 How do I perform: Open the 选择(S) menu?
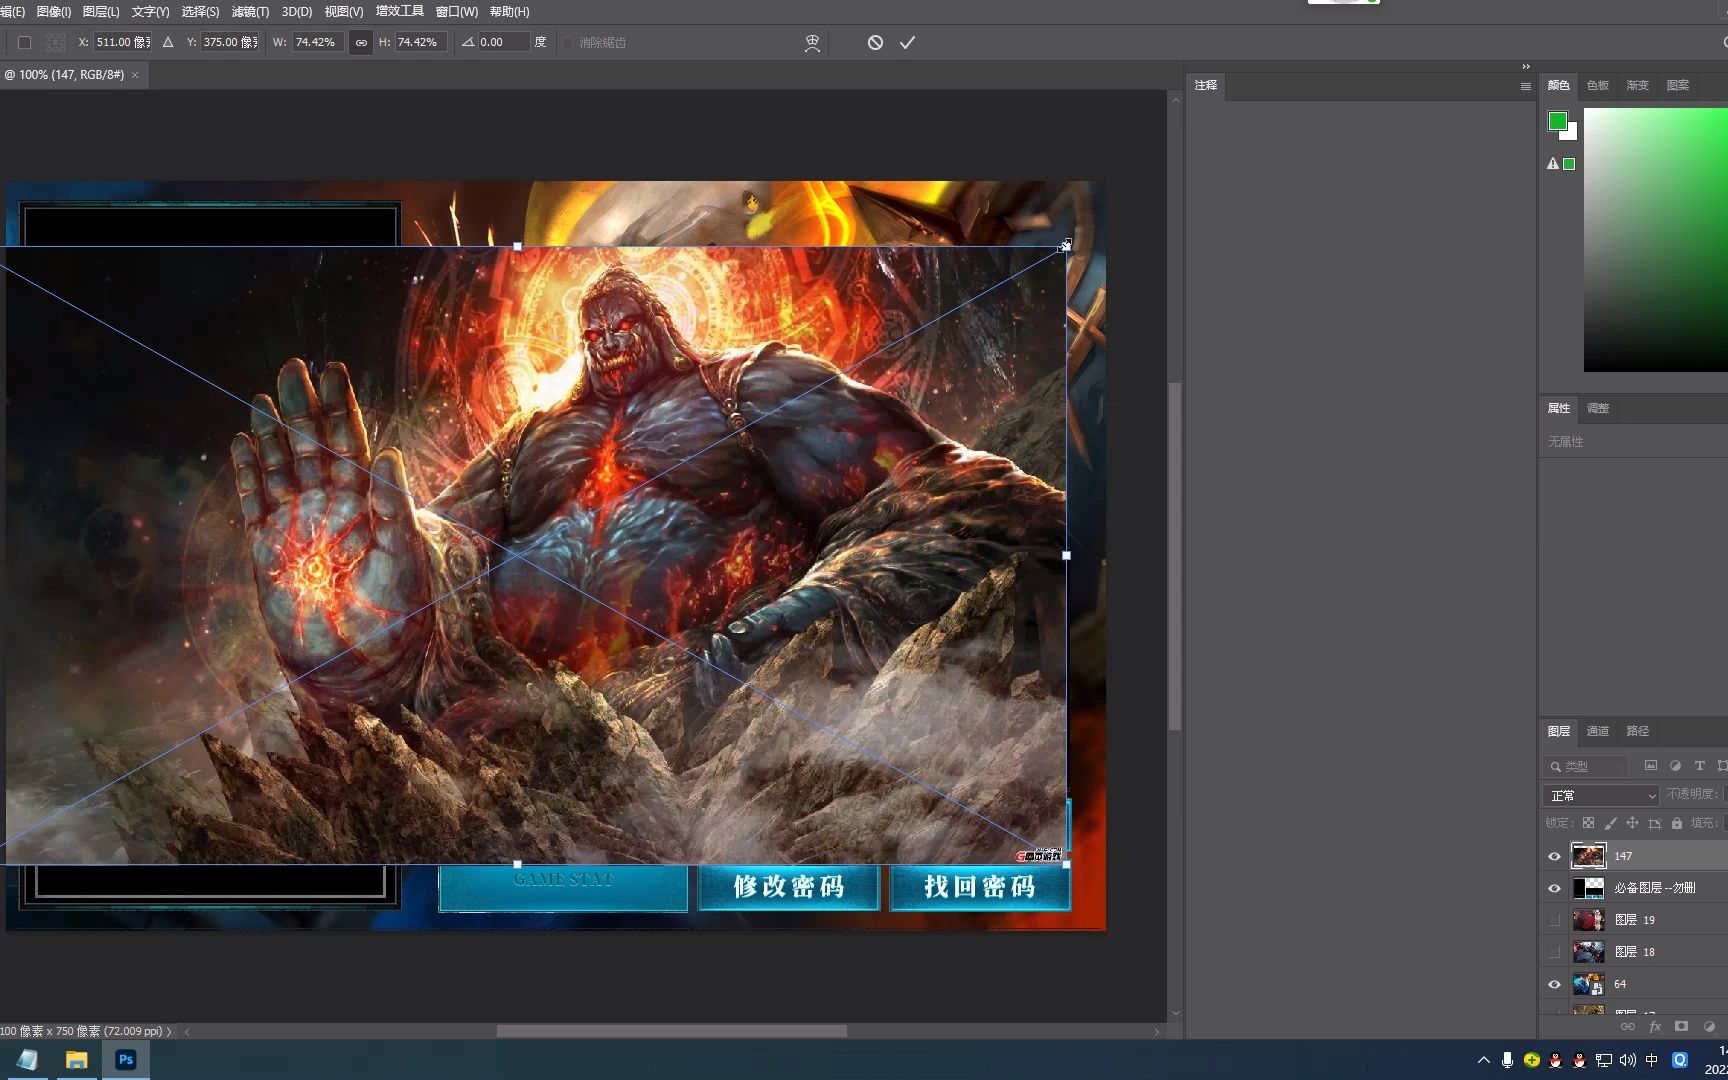click(x=200, y=11)
